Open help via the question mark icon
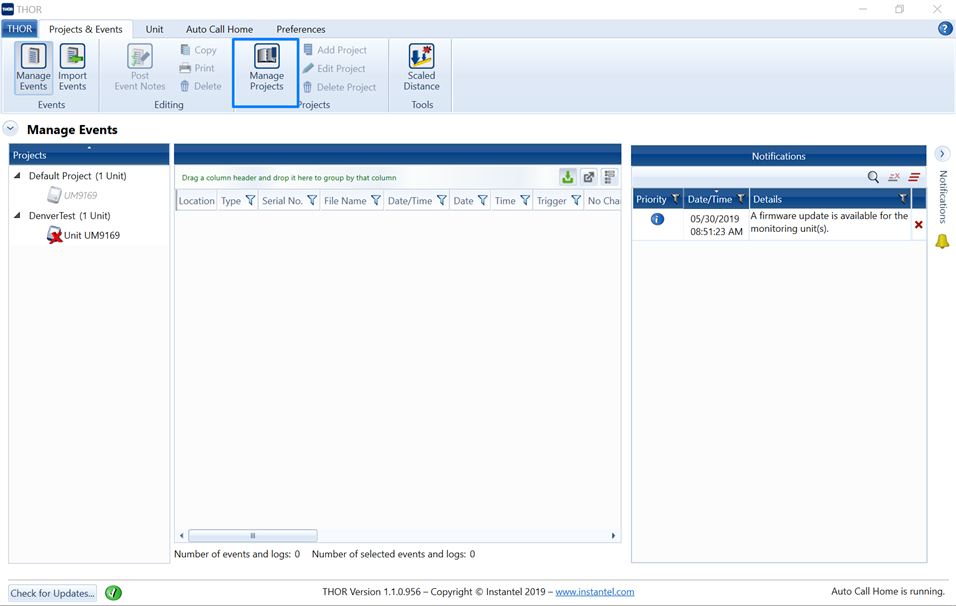This screenshot has height=606, width=956. [x=944, y=29]
